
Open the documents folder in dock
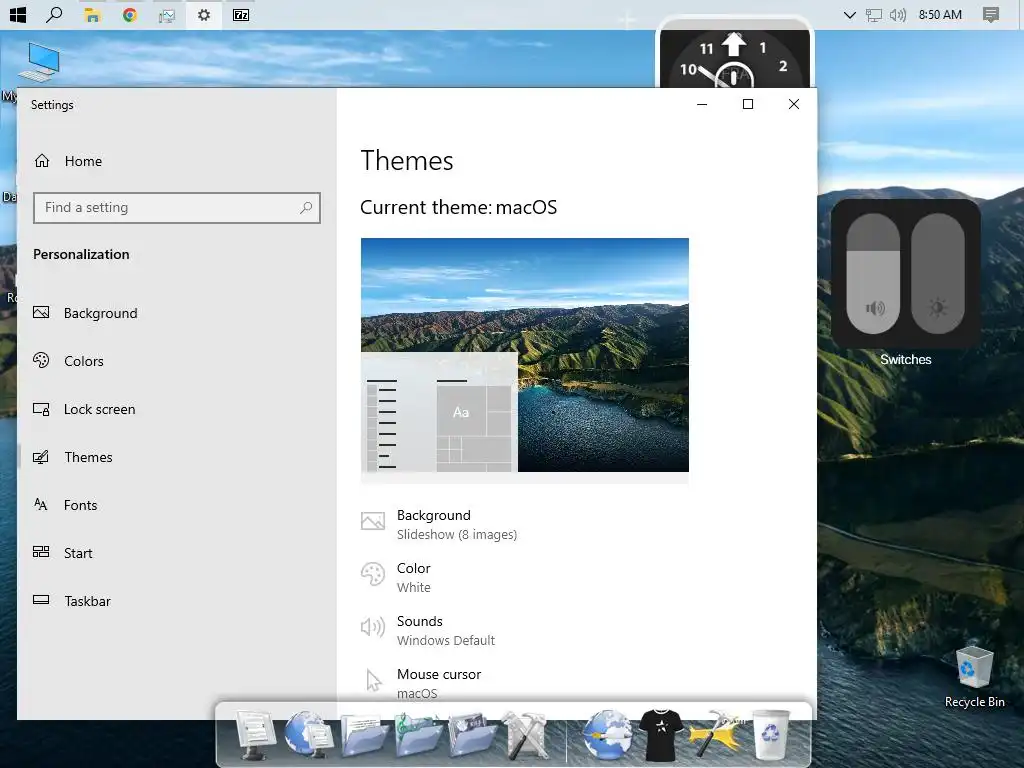(x=365, y=735)
